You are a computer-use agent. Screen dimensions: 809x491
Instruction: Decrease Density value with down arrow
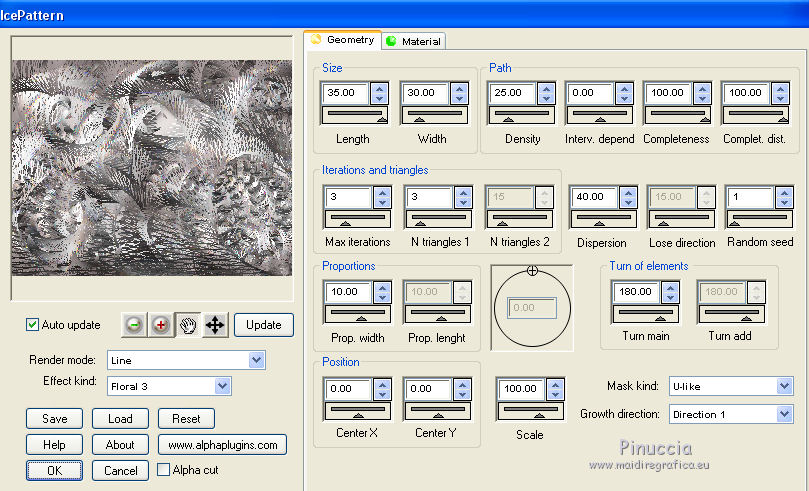tap(545, 99)
